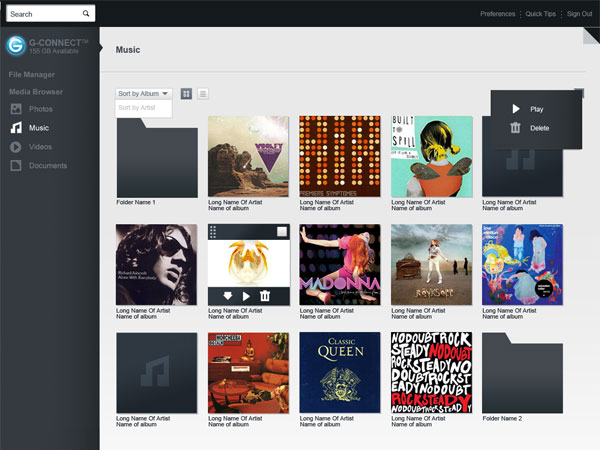Open the Madonna album thumbnail
The width and height of the screenshot is (600, 450).
pyautogui.click(x=340, y=264)
